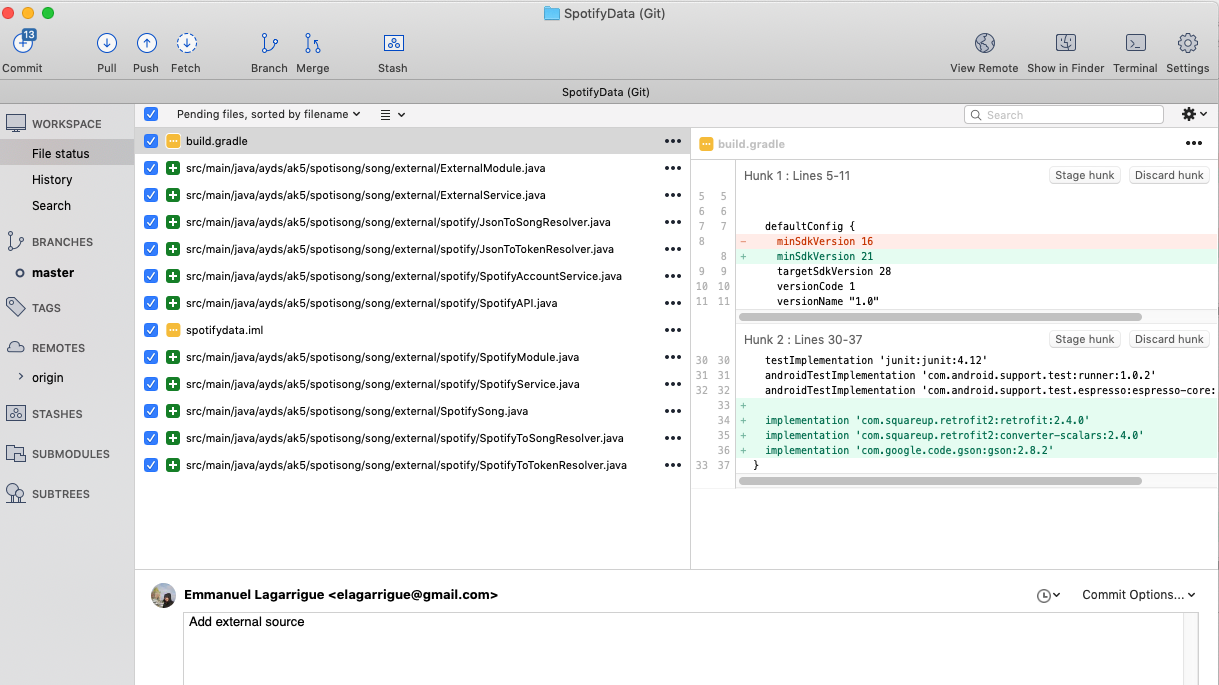
Task: Click the TAGS sidebar icon
Action: 15,307
